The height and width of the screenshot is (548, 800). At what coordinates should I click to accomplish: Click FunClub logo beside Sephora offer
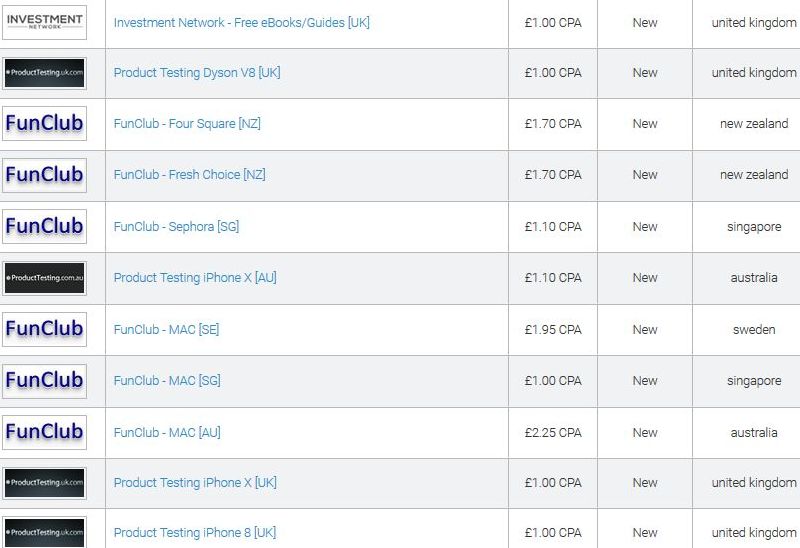pyautogui.click(x=44, y=227)
